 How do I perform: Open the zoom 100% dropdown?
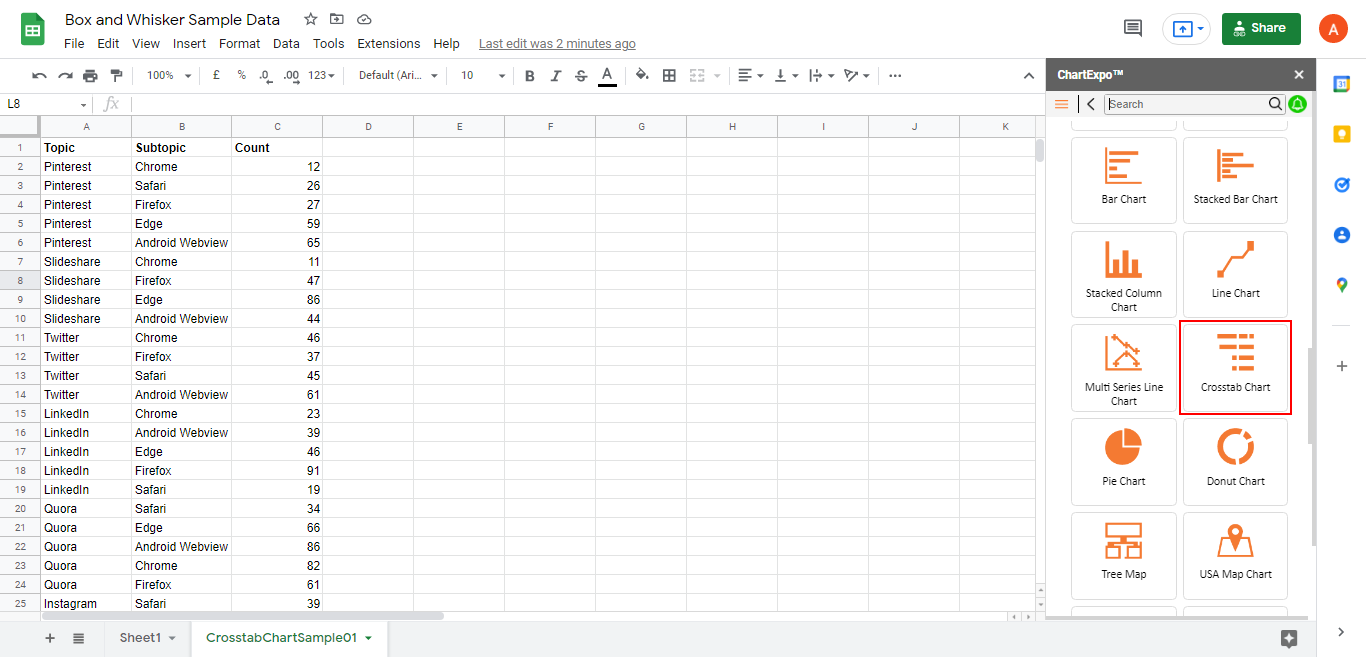(167, 75)
